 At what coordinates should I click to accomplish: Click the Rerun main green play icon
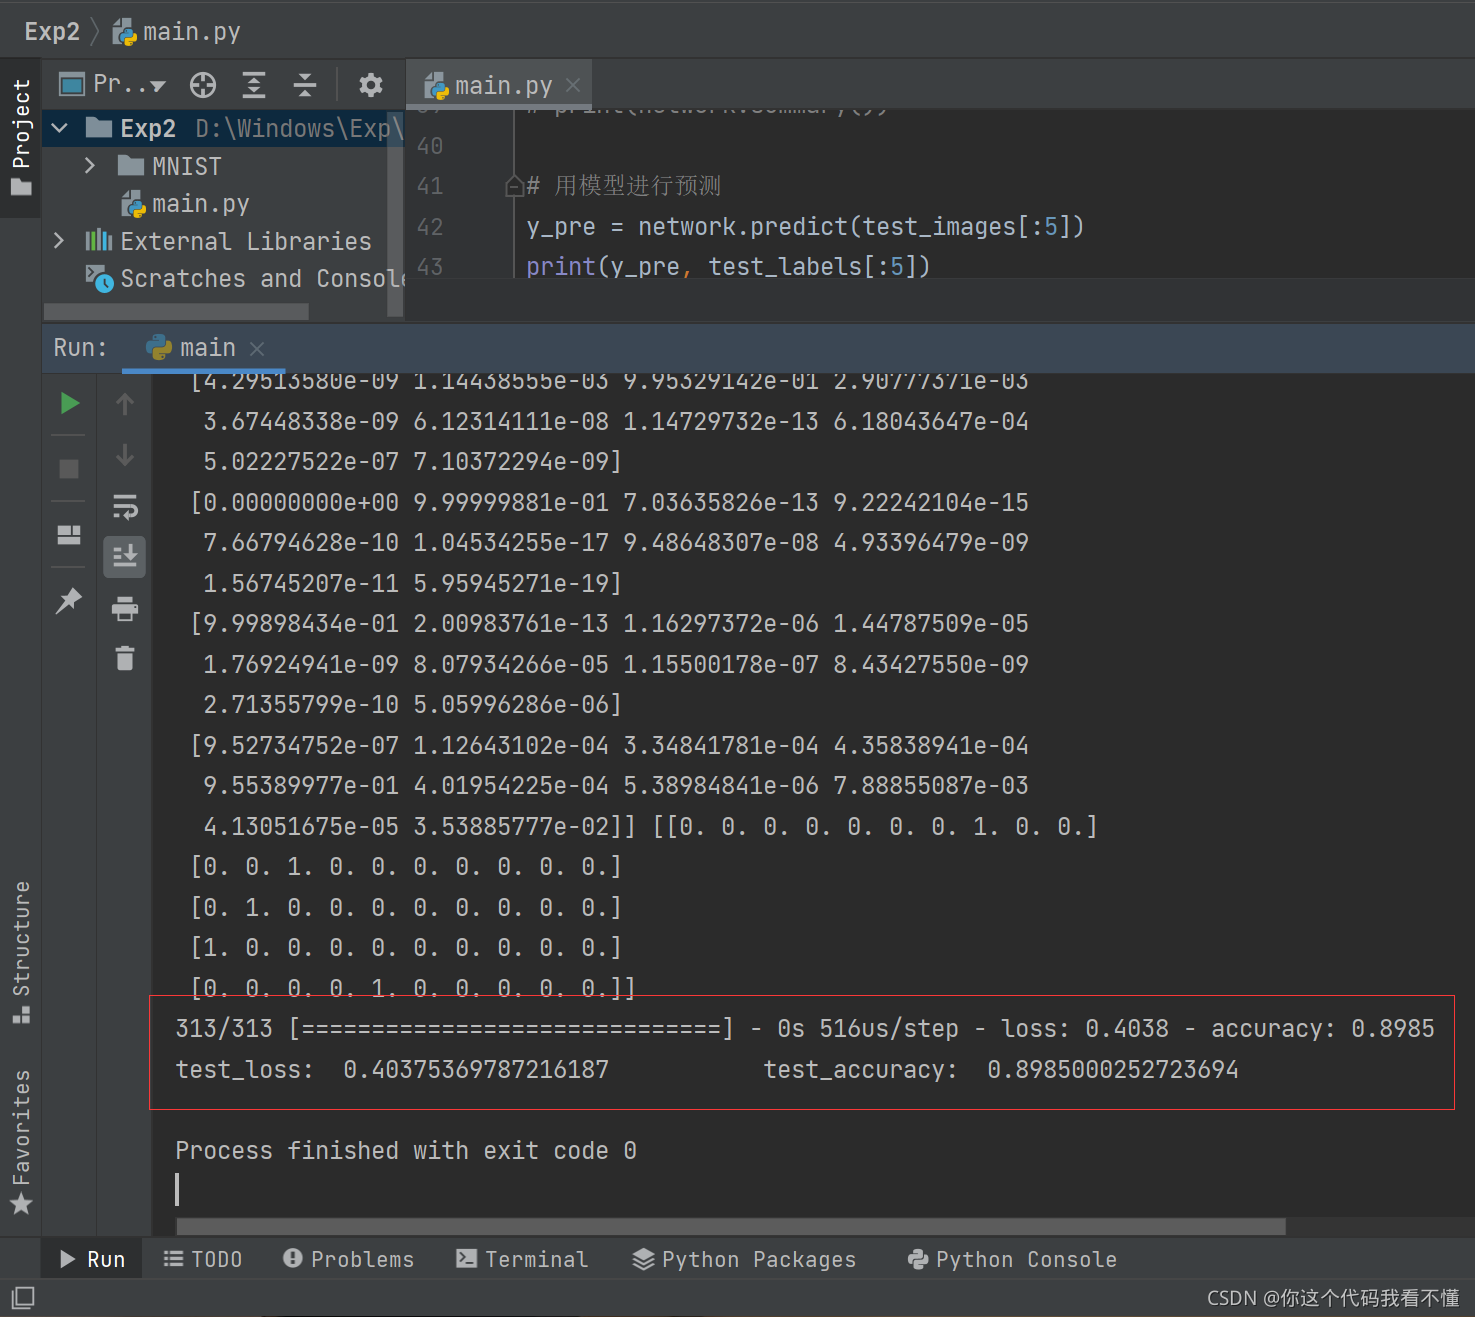tap(69, 404)
